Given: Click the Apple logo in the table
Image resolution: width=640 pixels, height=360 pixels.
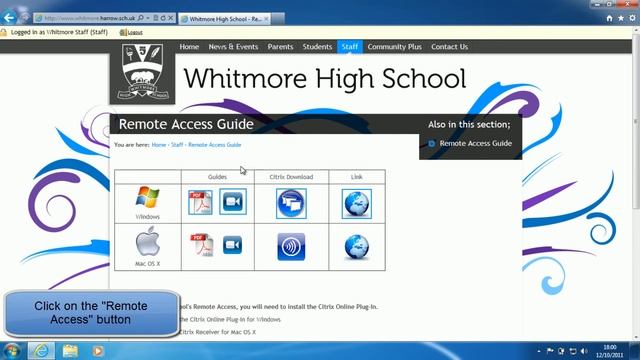Looking at the screenshot, I should 147,242.
